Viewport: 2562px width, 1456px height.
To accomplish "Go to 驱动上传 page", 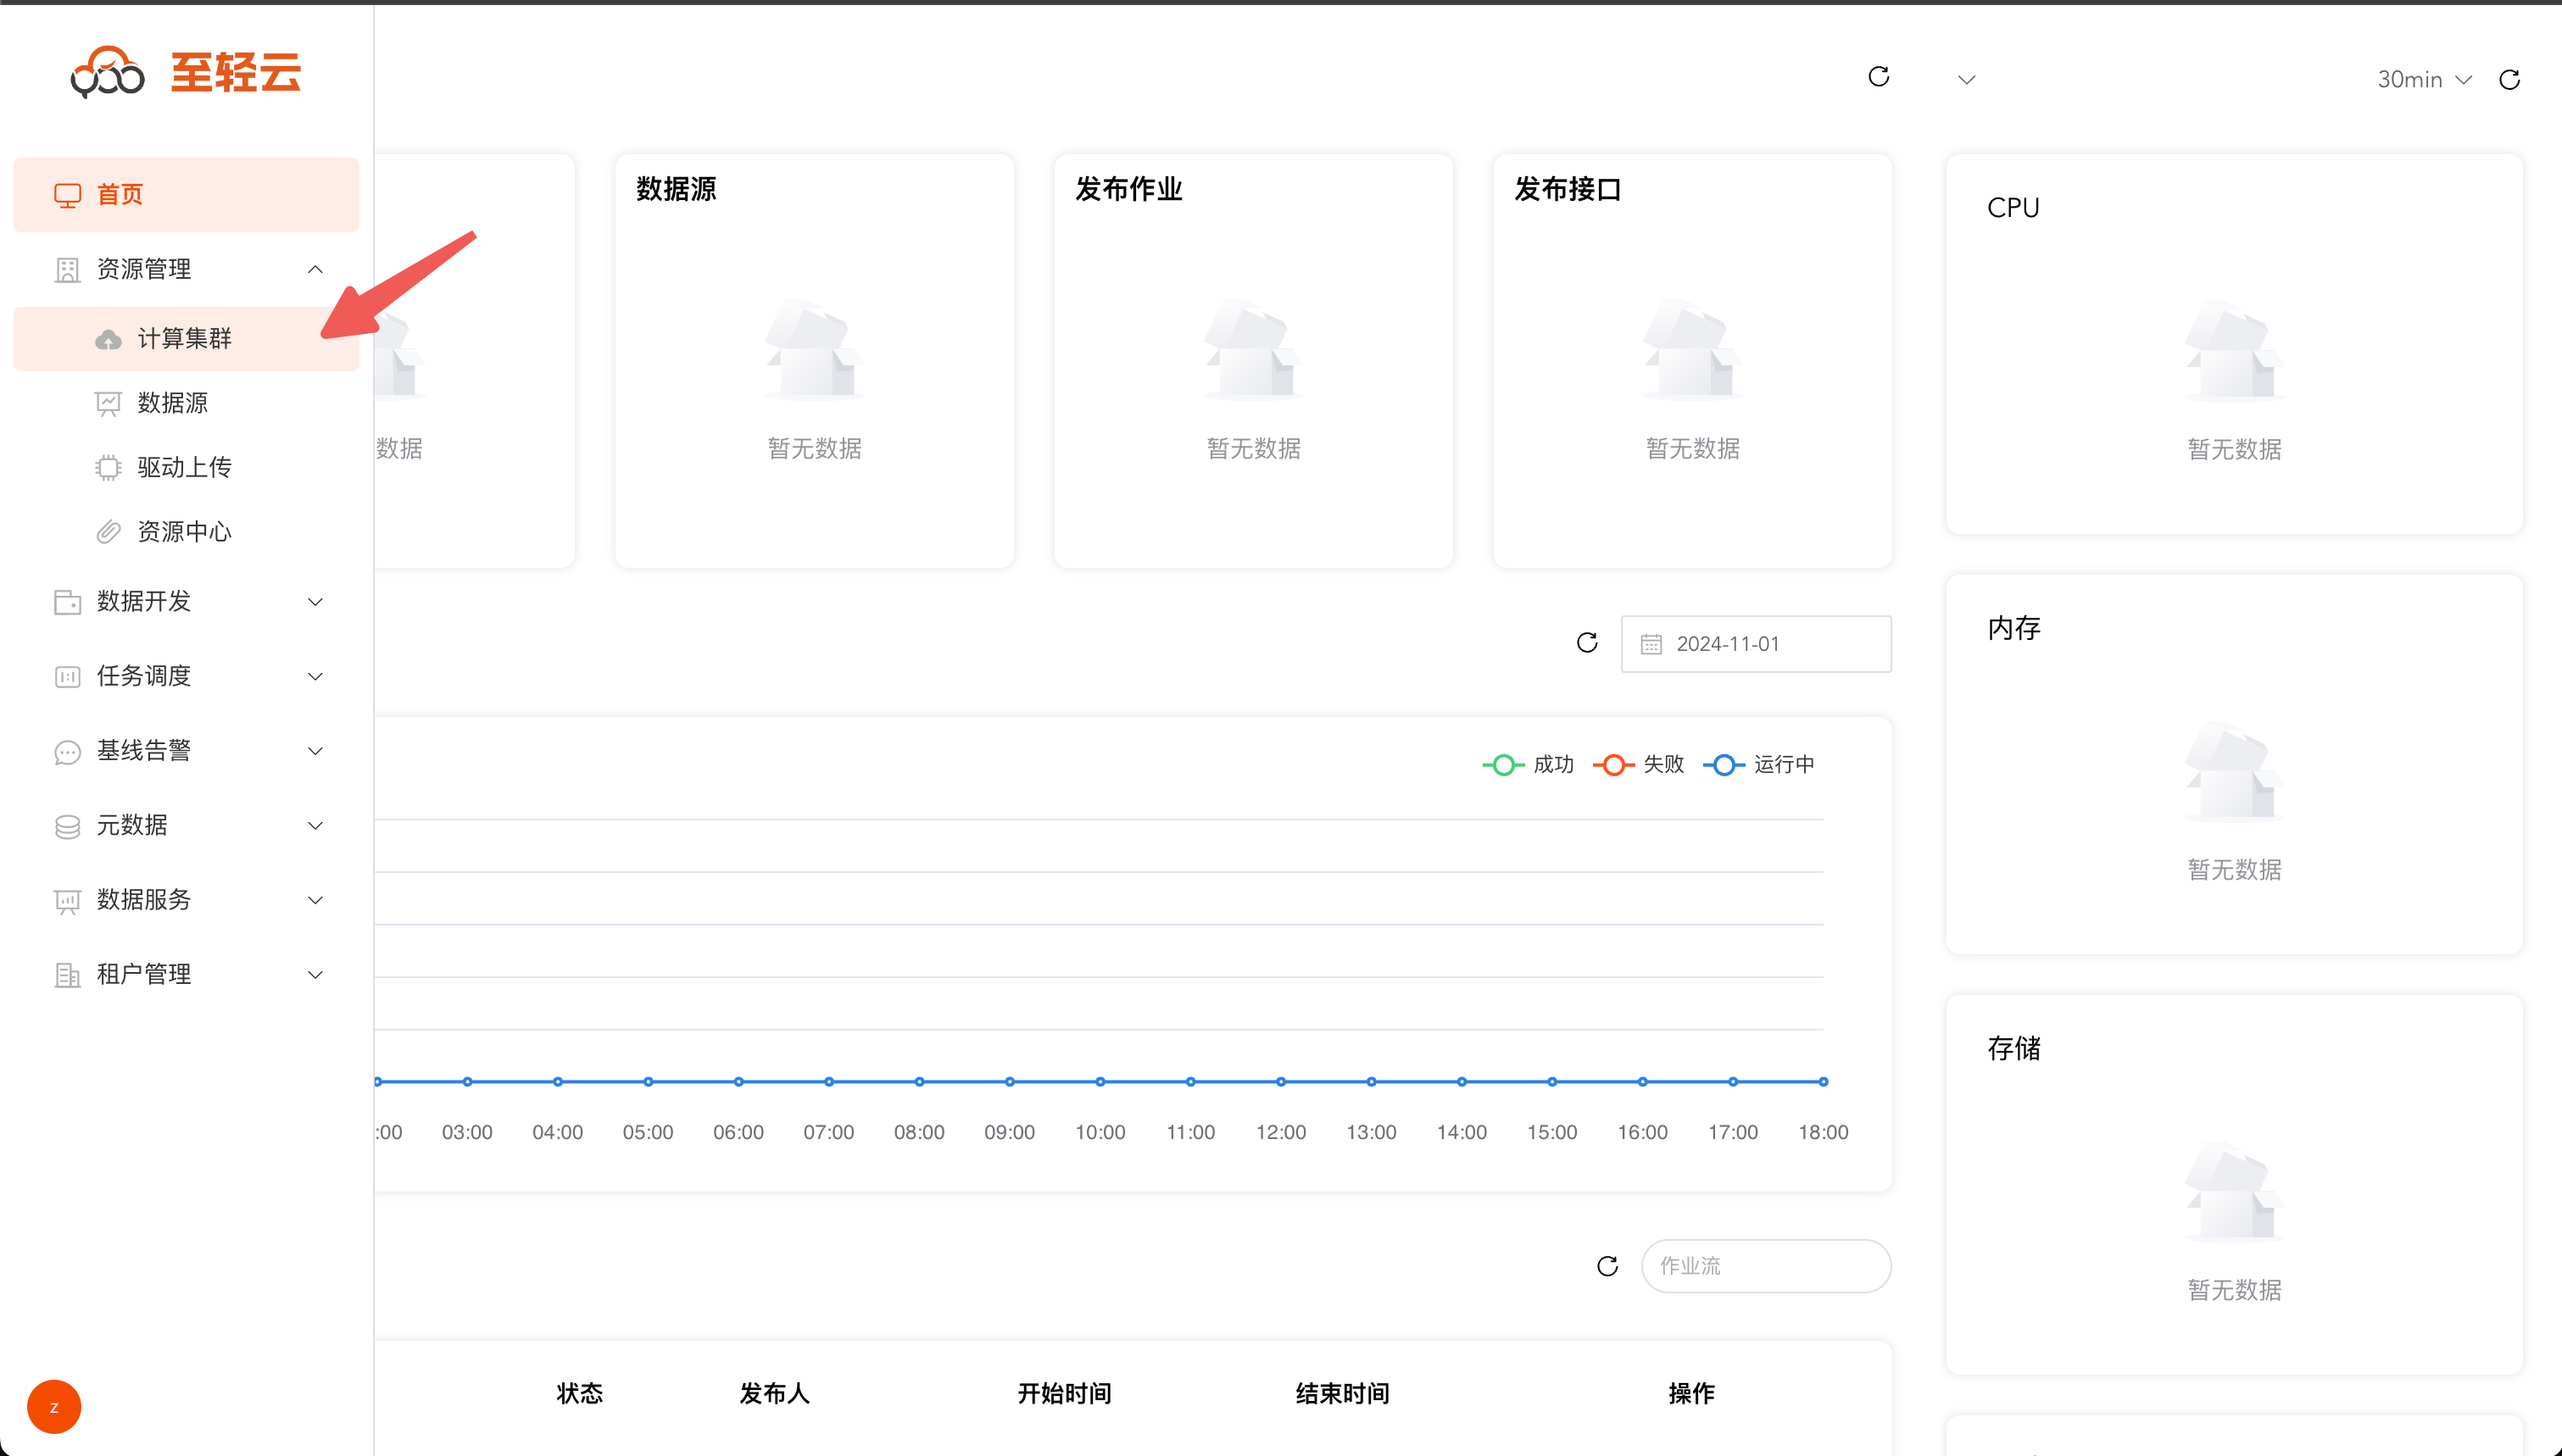I will click(x=186, y=467).
